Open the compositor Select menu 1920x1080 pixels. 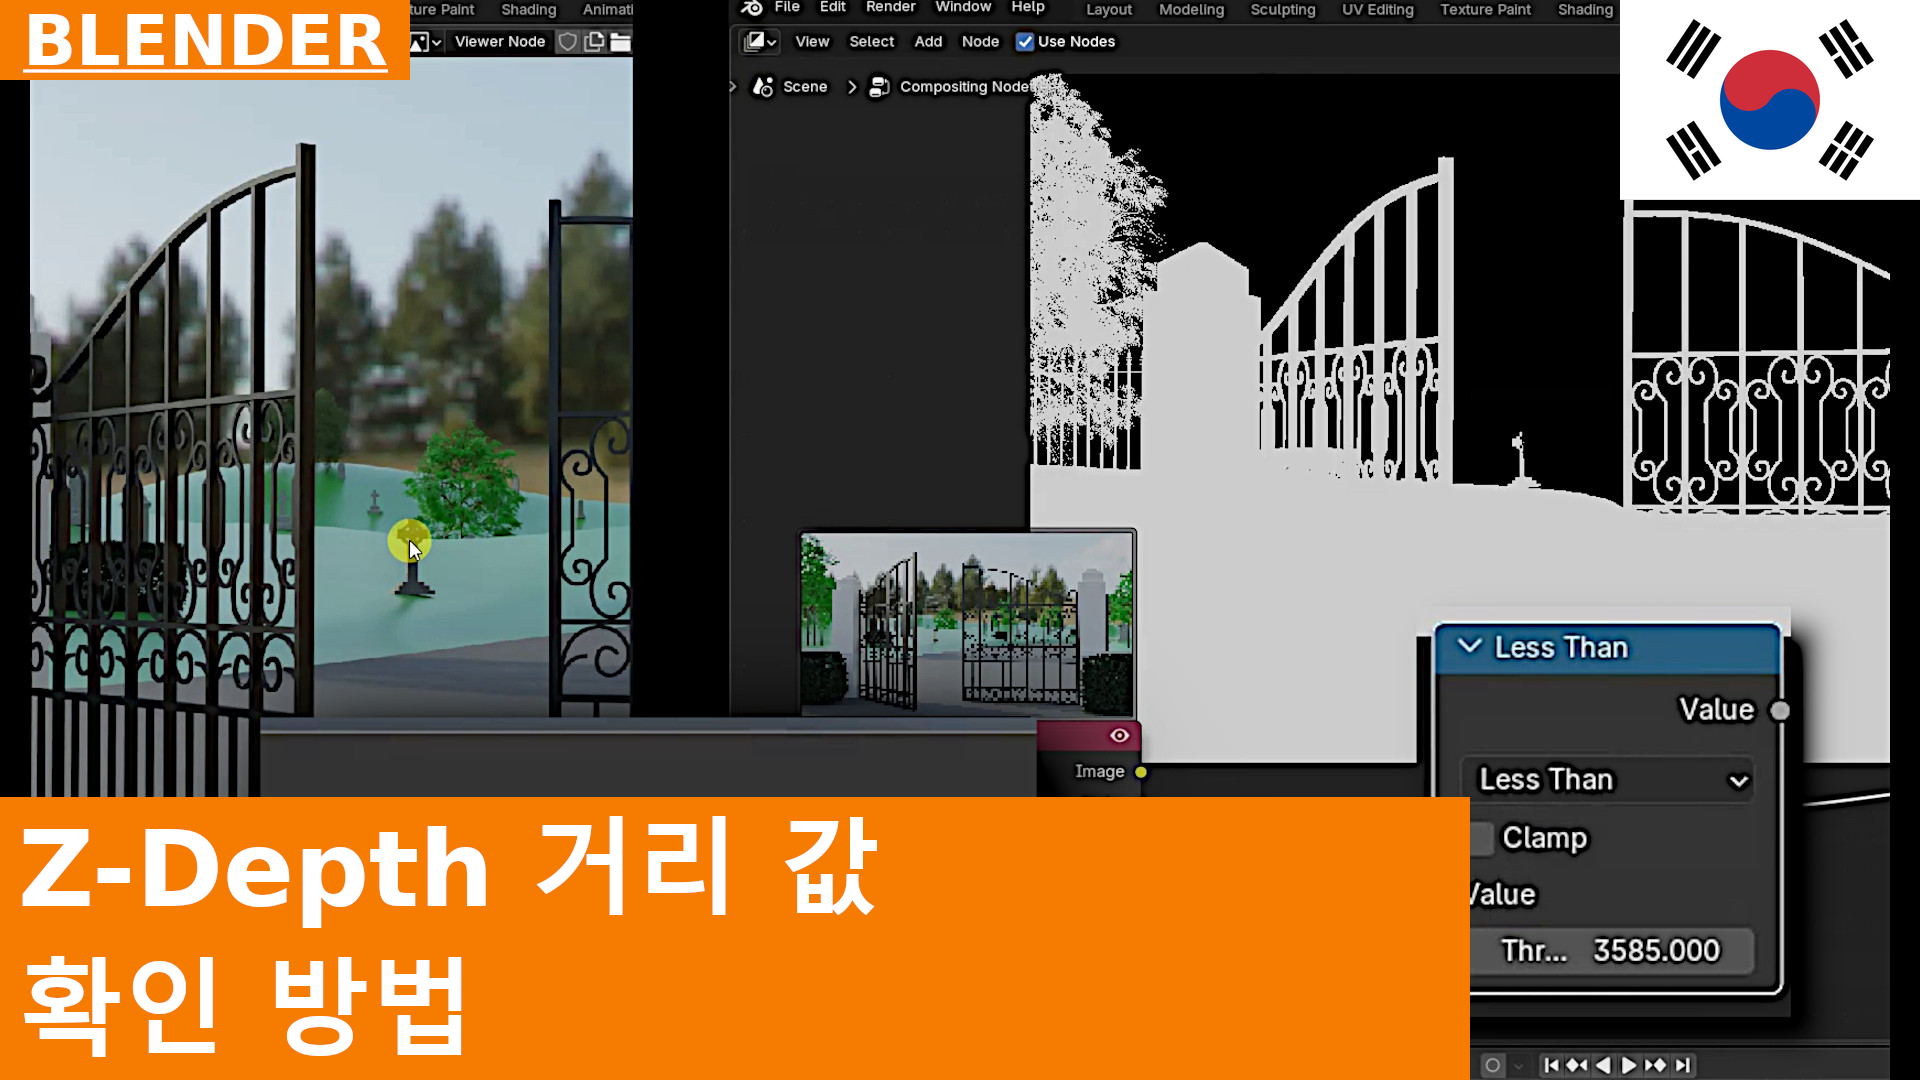coord(871,42)
